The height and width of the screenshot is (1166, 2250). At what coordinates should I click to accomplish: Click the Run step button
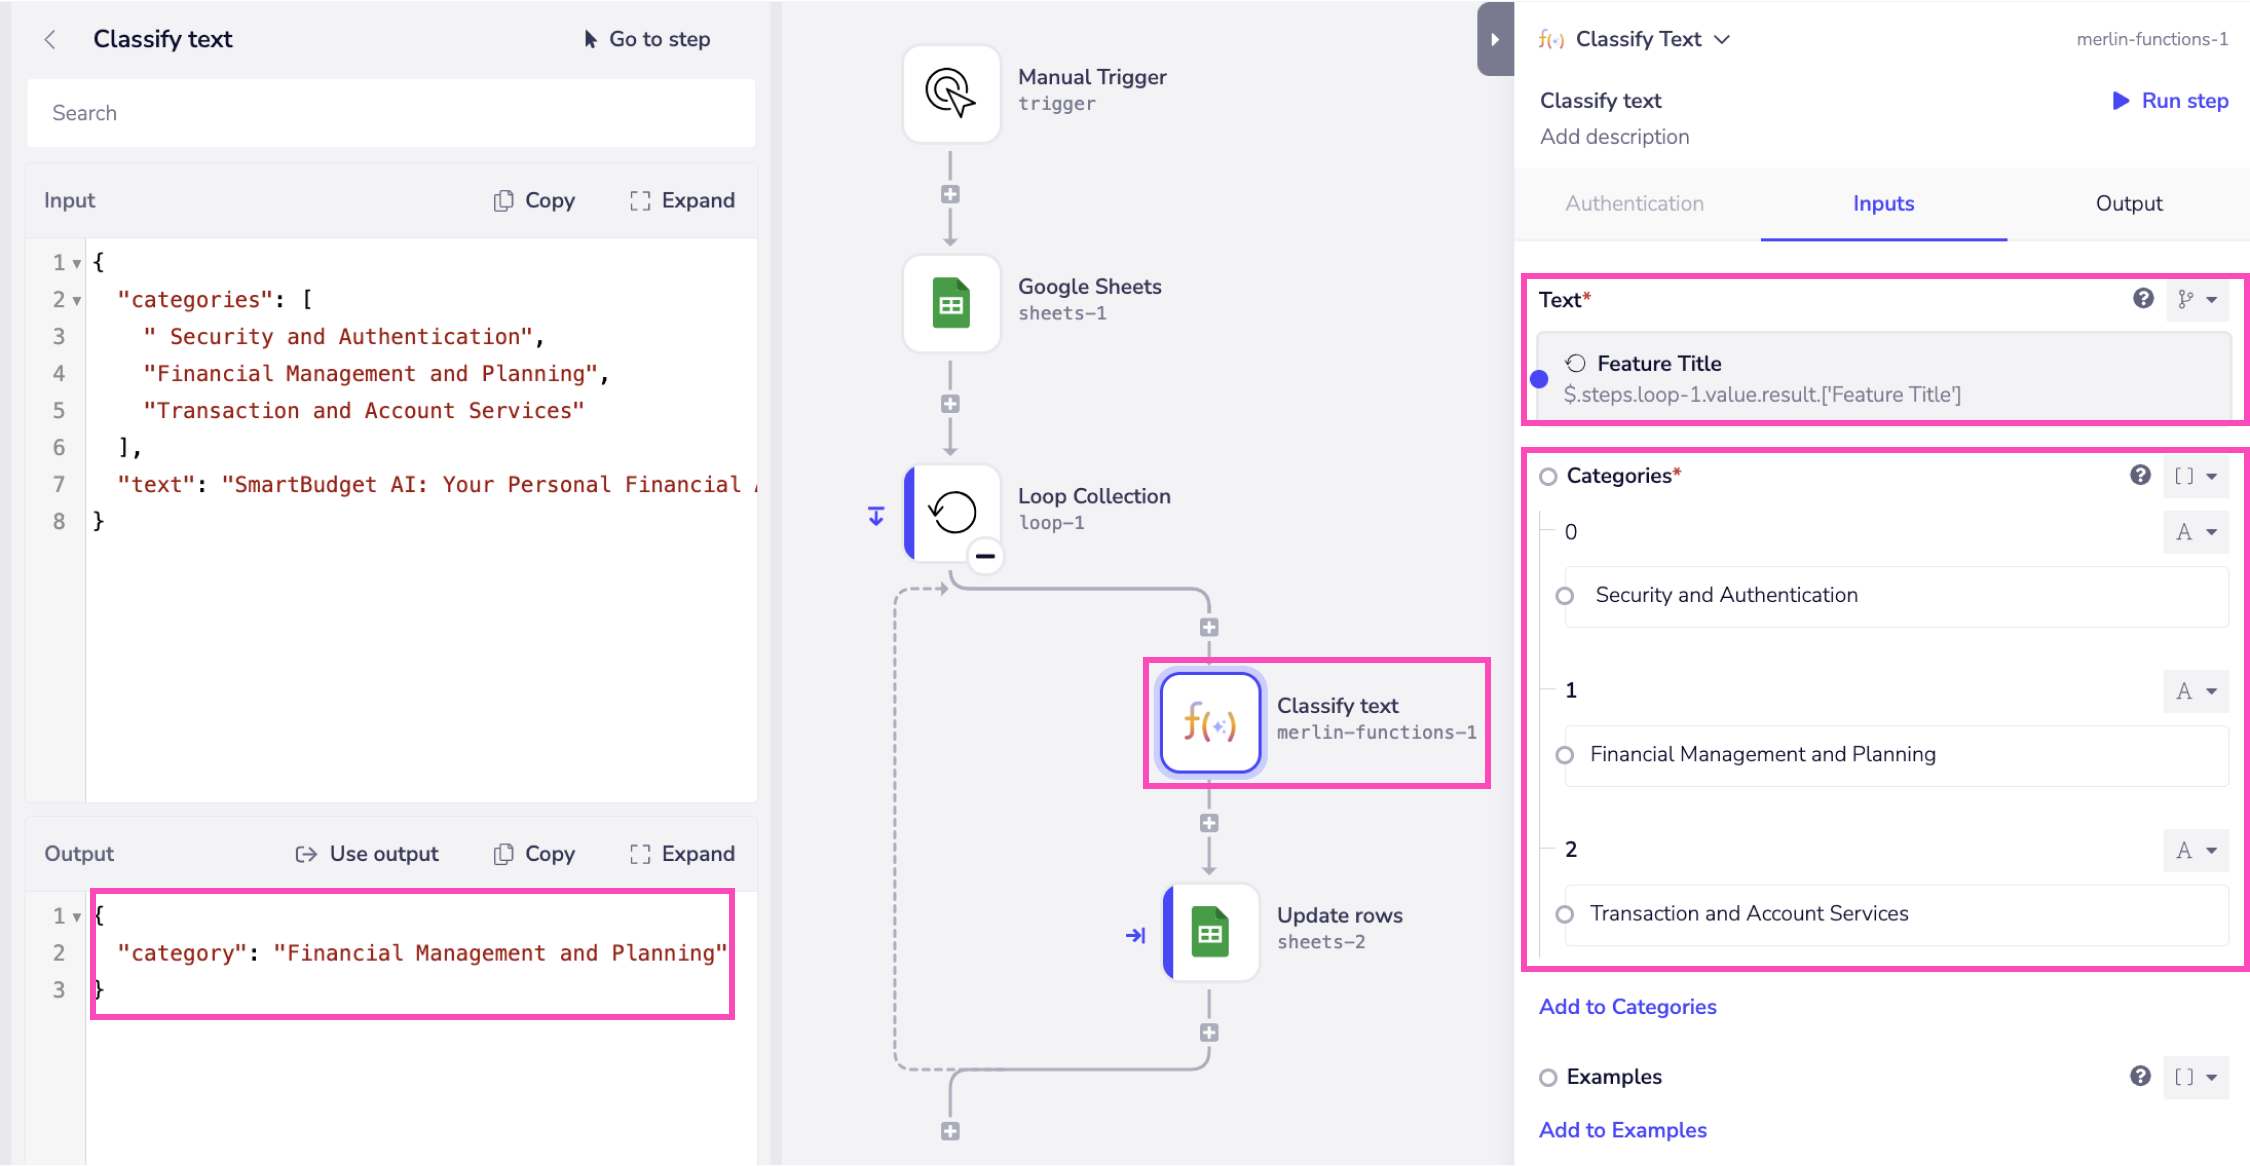[2170, 100]
